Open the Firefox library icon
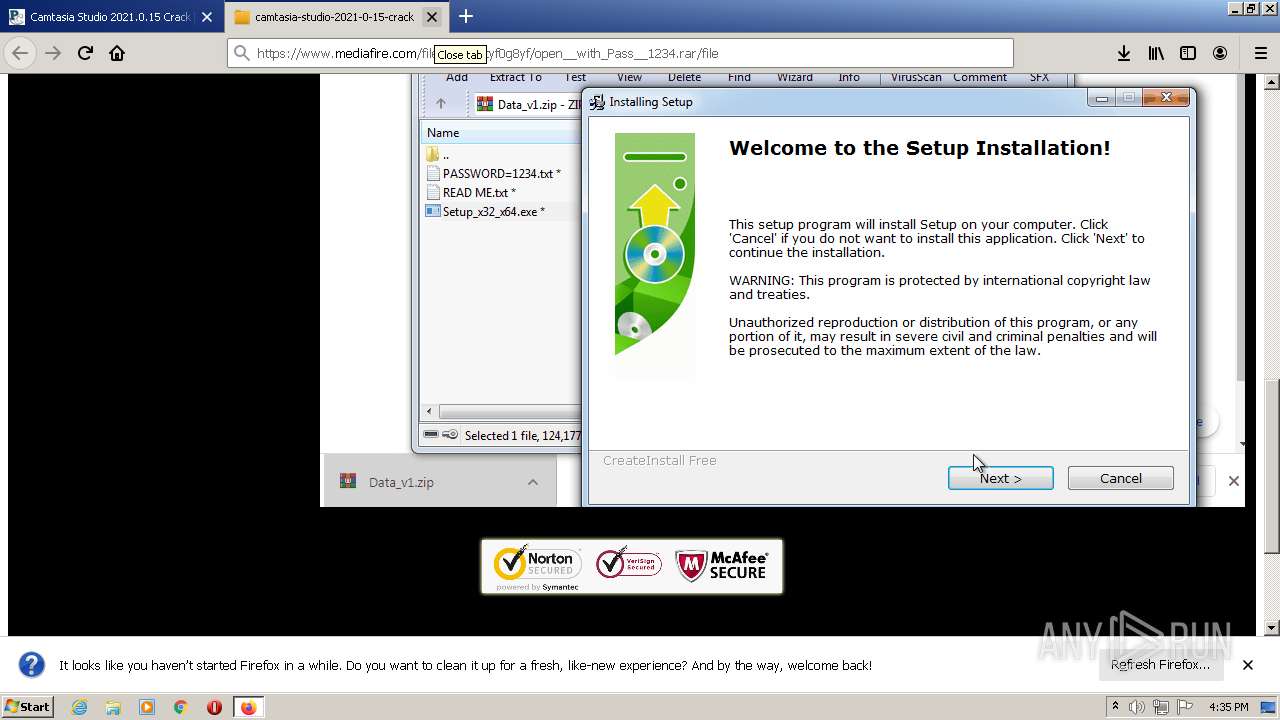Screen dimensions: 1280x720 [1156, 53]
